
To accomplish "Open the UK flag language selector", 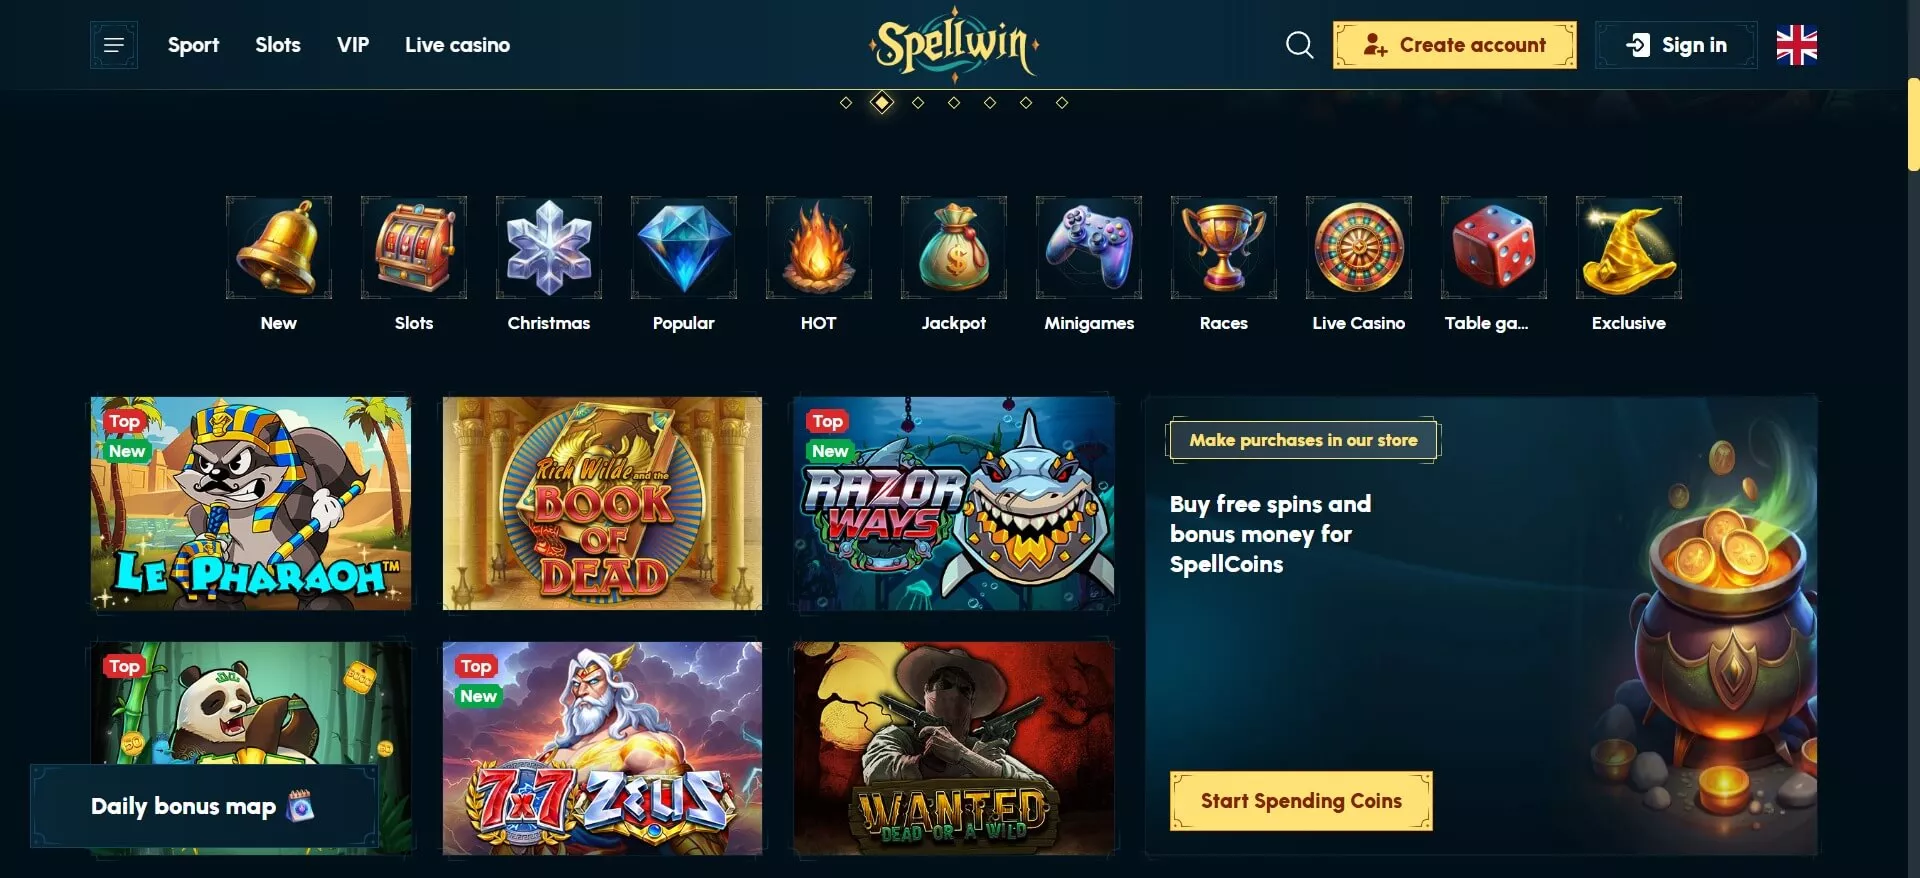I will (1796, 45).
